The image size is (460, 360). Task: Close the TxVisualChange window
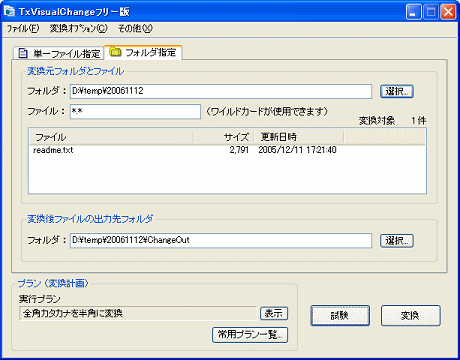(448, 12)
